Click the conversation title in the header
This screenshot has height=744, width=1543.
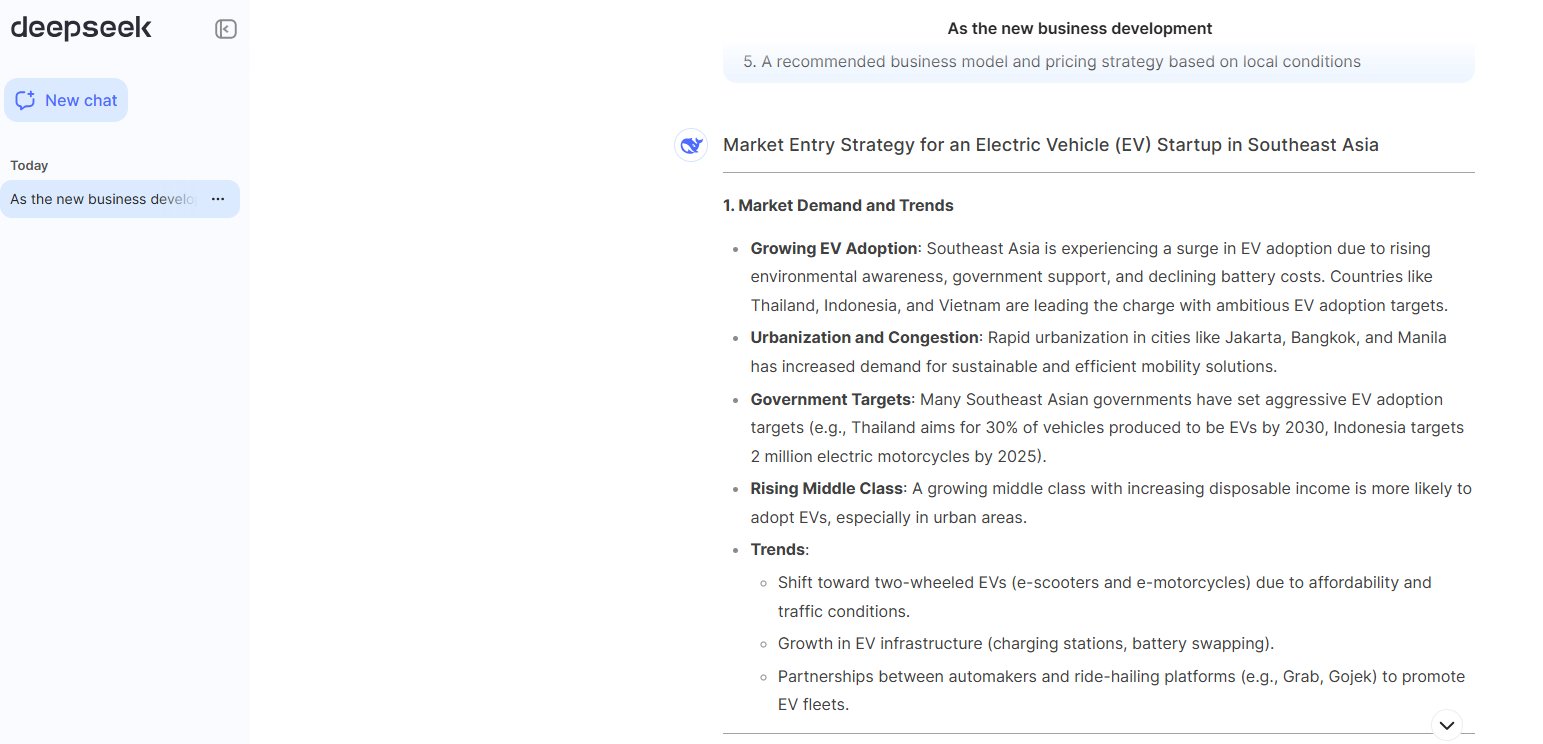1079,28
